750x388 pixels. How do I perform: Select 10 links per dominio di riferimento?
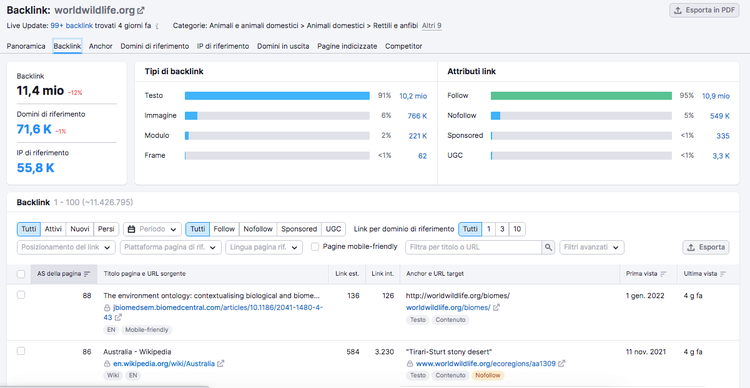(517, 229)
